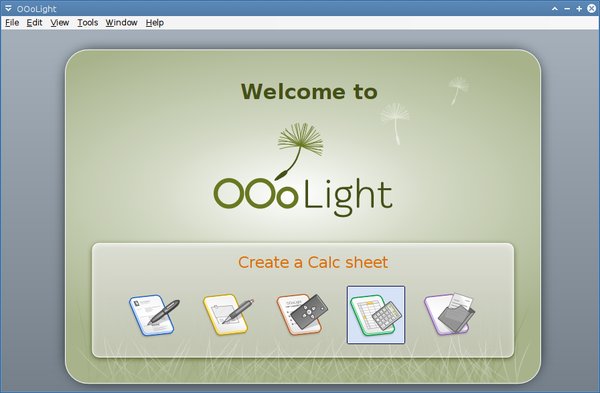Launch the Impress presentation icon

coord(302,315)
